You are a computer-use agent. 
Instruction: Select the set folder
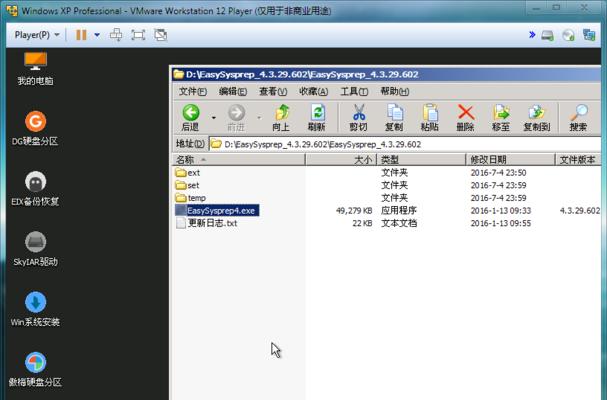pyautogui.click(x=187, y=185)
